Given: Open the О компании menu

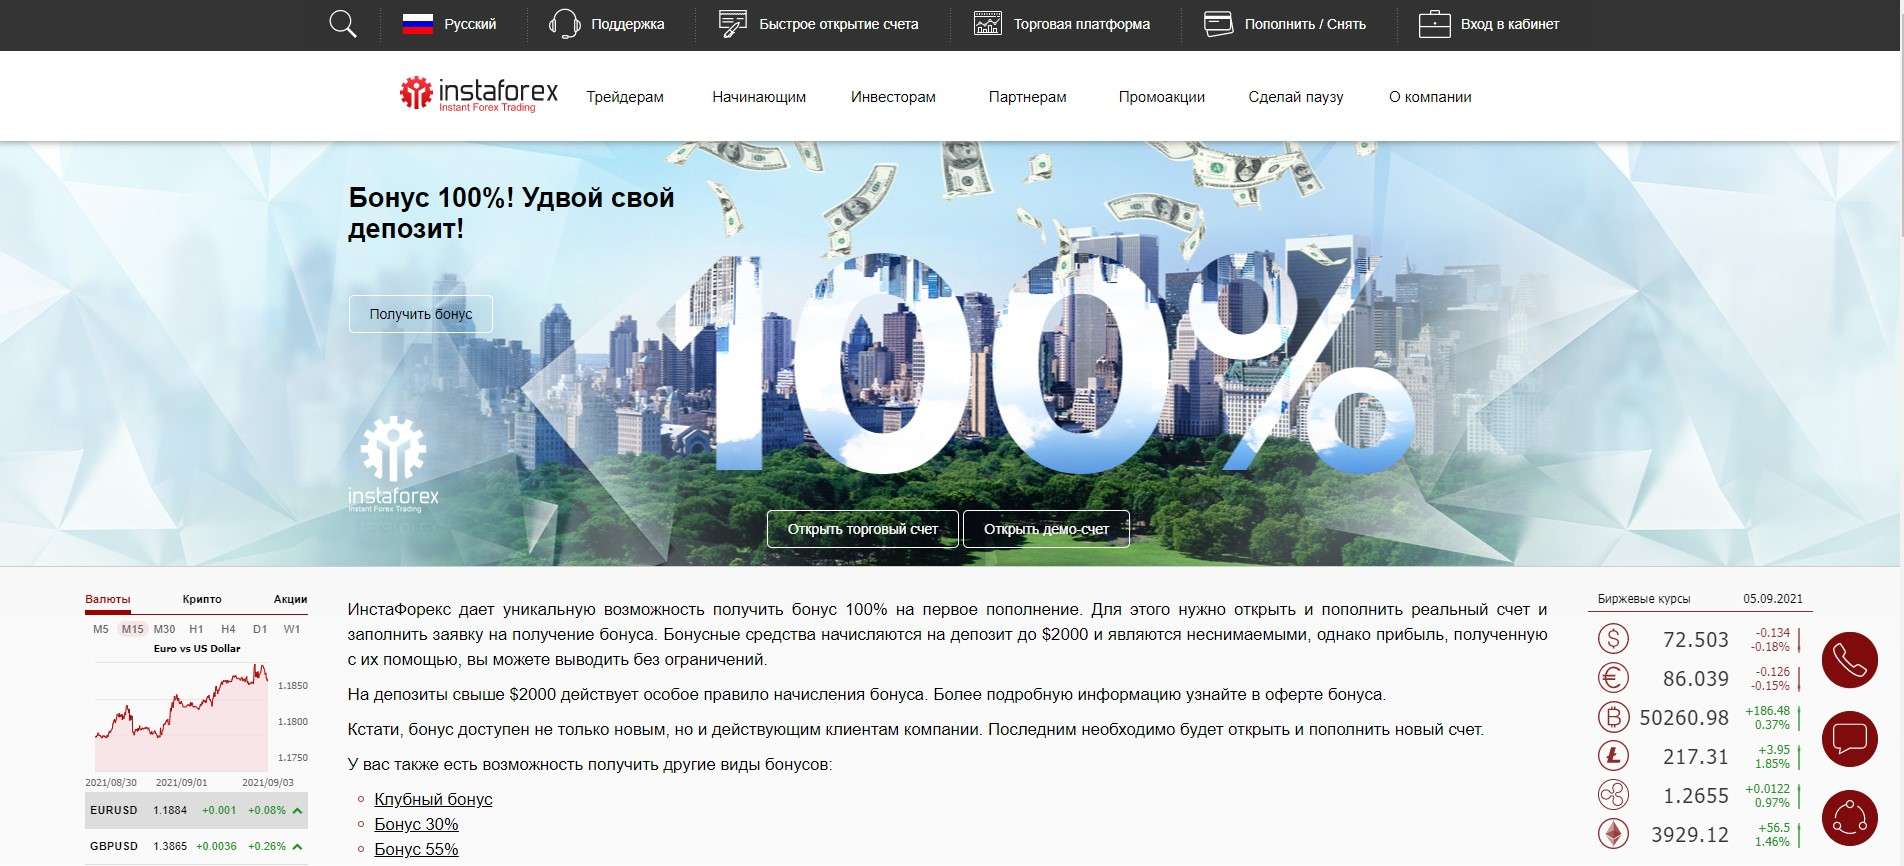Looking at the screenshot, I should click(1430, 97).
